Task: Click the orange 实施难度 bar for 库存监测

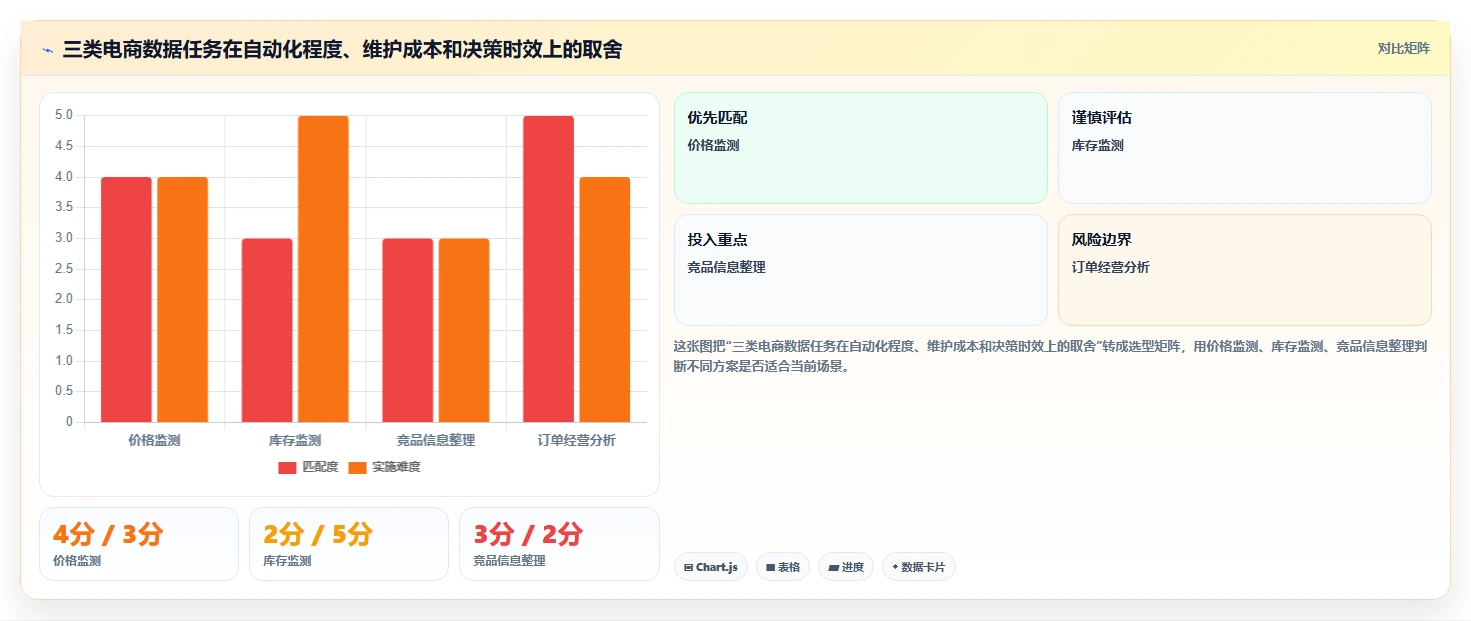Action: pos(323,269)
